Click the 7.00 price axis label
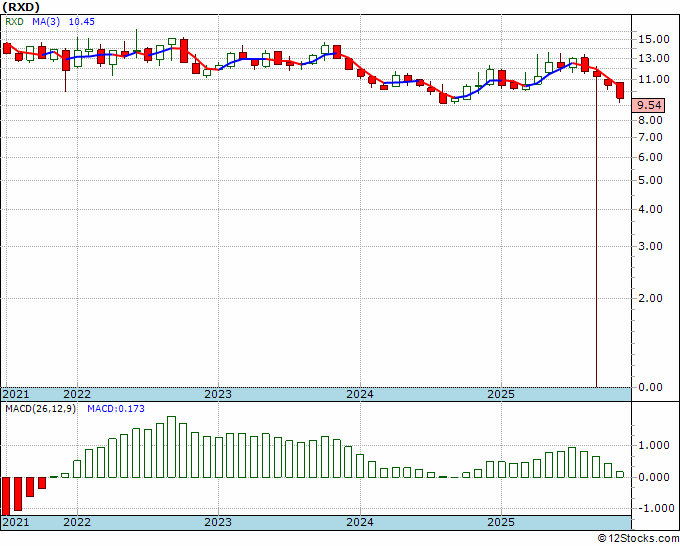 651,137
